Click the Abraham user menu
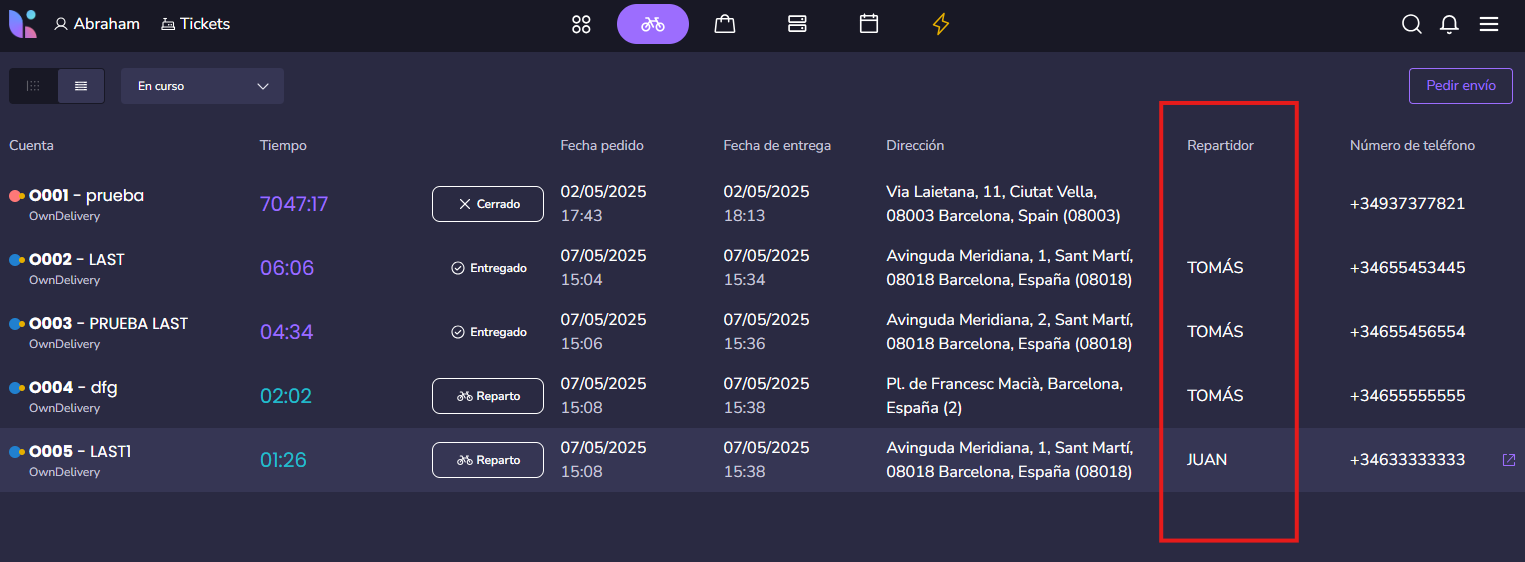The image size is (1525, 562). [x=97, y=24]
